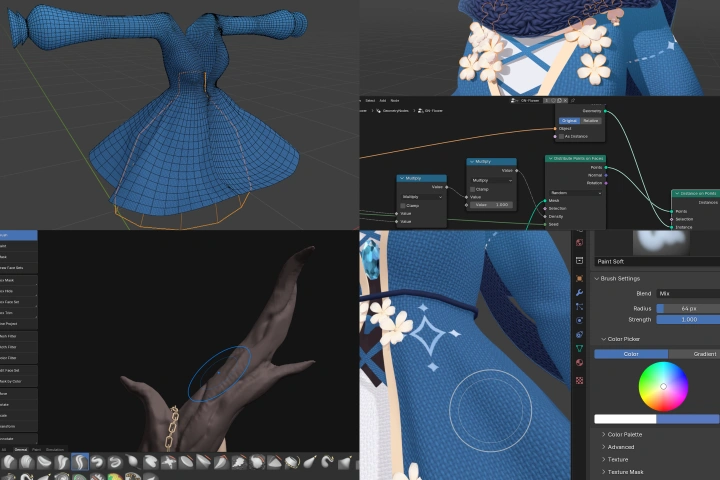The image size is (720, 480).
Task: Toggle the pin icon in node editor header
Action: tap(573, 101)
